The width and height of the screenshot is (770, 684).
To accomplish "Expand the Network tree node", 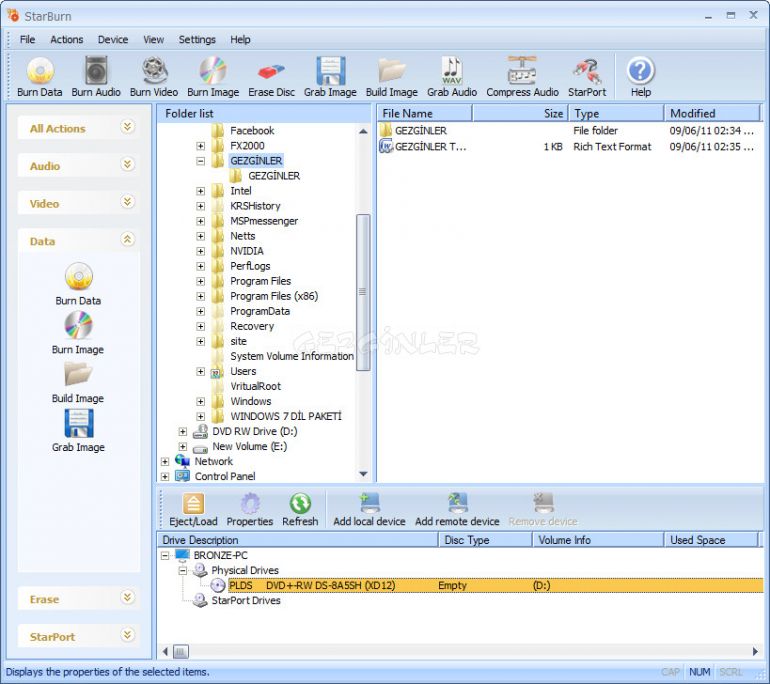I will tap(165, 462).
